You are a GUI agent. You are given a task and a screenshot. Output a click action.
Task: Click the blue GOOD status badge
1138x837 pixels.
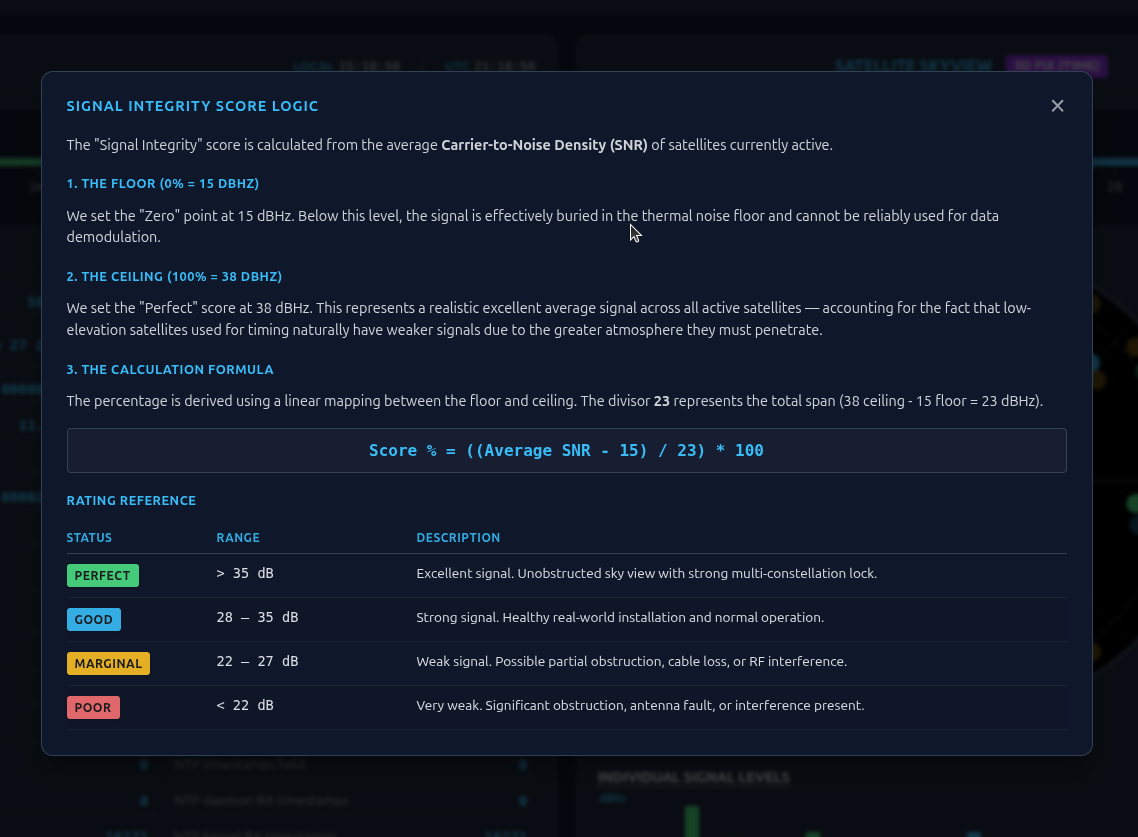pos(93,619)
